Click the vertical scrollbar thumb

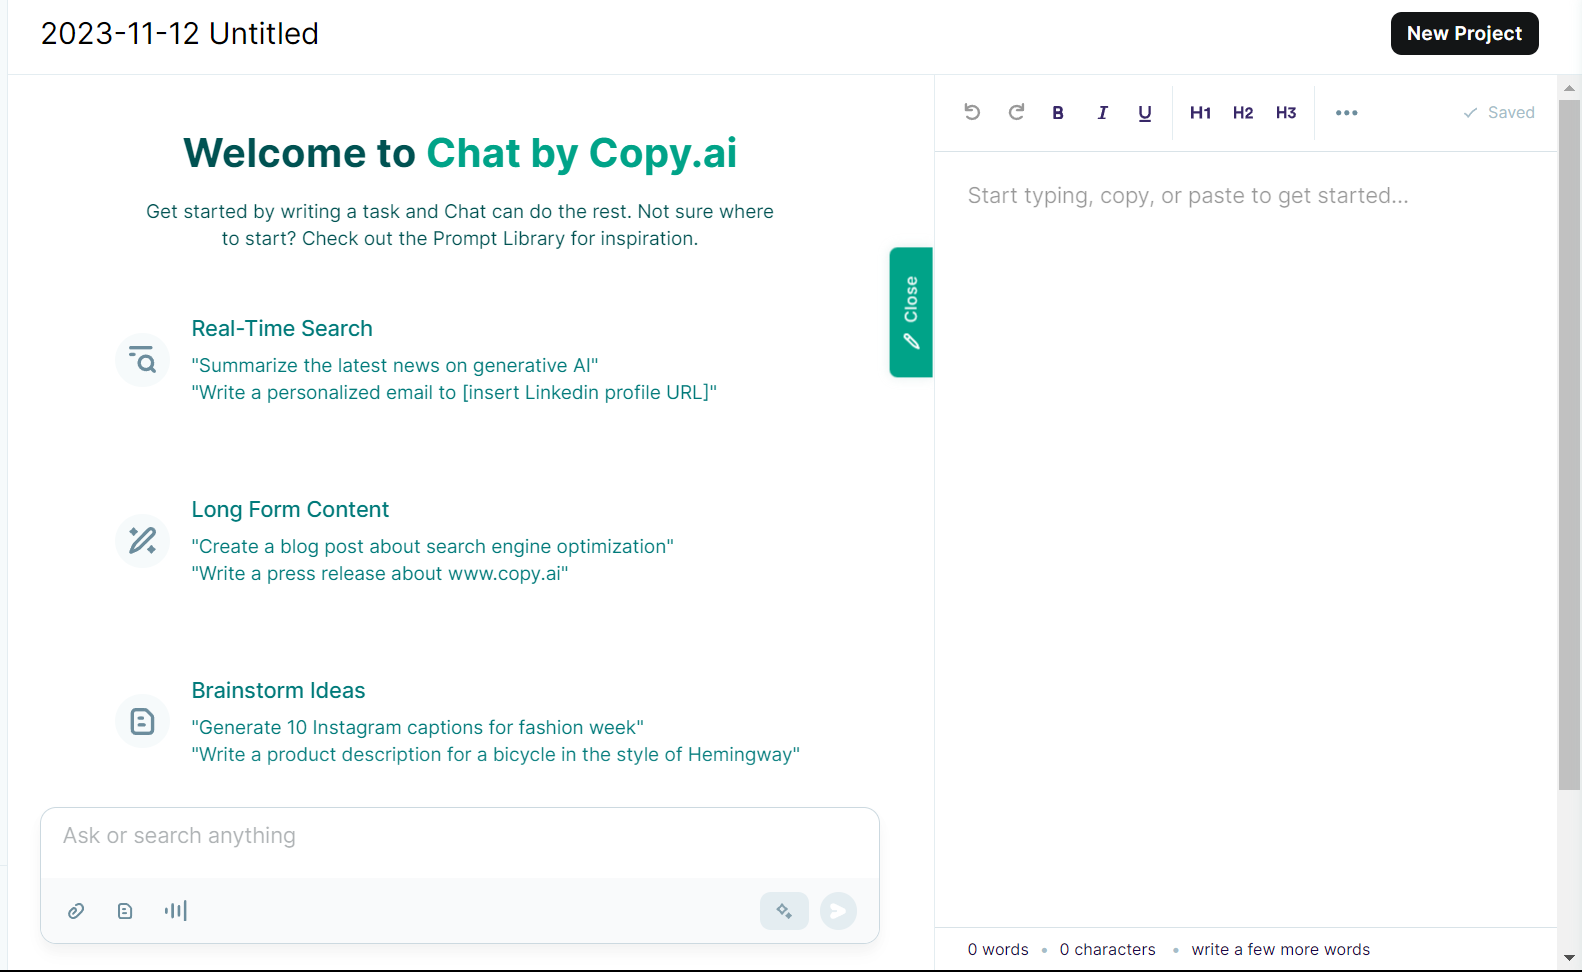click(1569, 445)
